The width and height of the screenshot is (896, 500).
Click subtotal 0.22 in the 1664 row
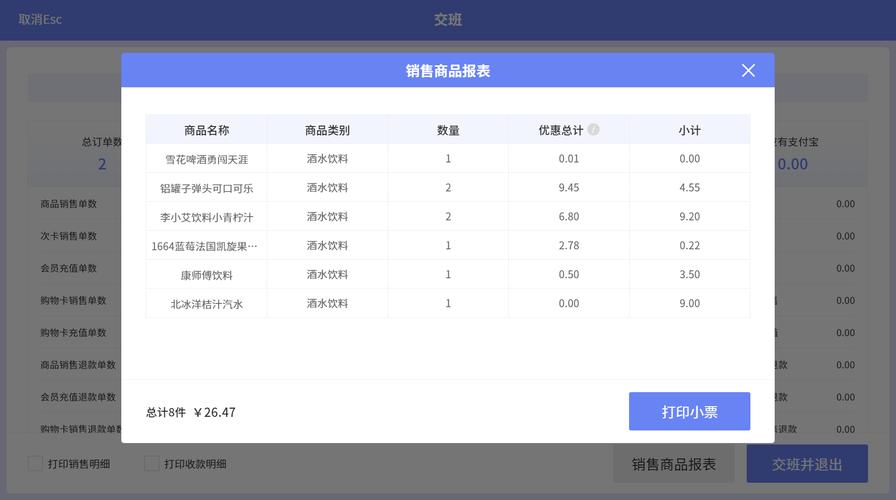coord(690,246)
